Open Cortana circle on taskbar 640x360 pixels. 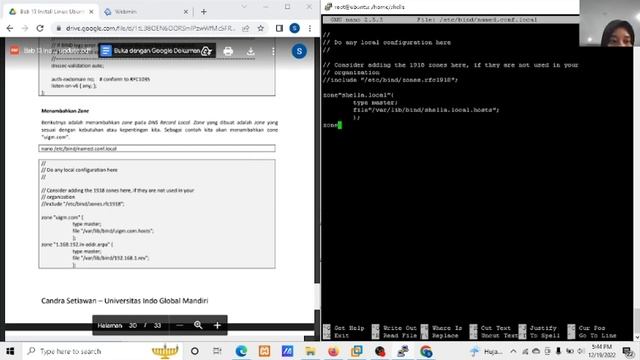(195, 351)
